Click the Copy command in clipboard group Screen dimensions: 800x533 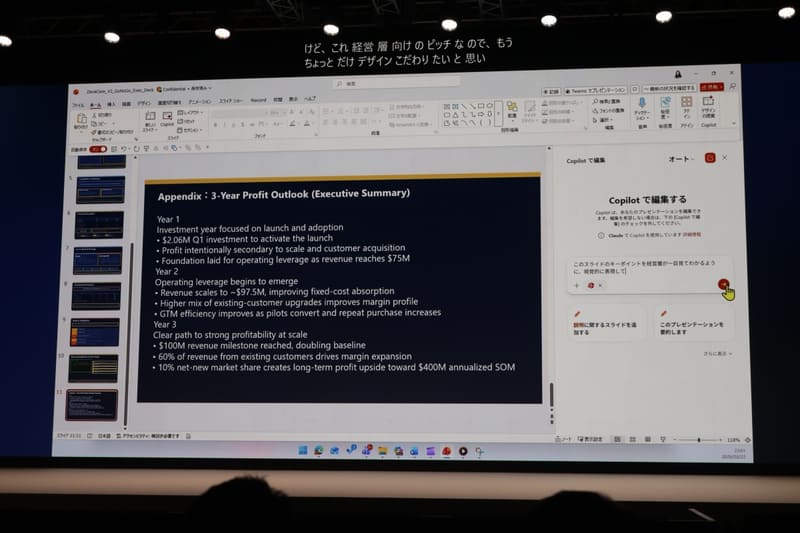pyautogui.click(x=102, y=123)
